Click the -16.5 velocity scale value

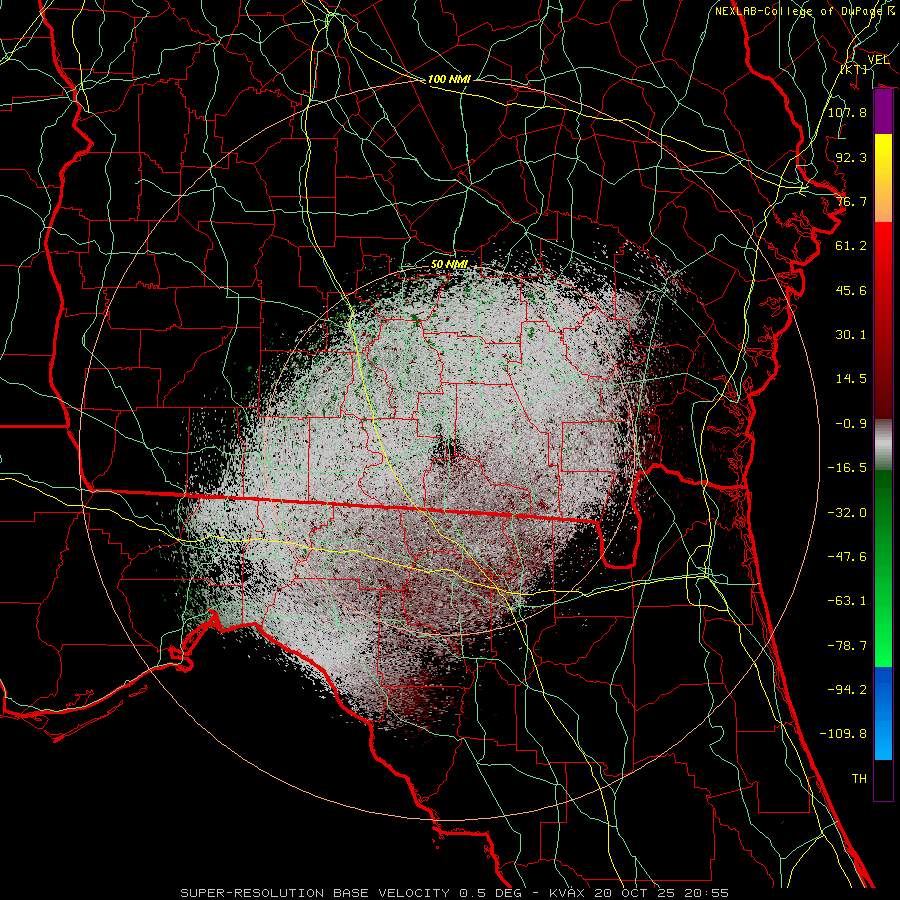[847, 468]
